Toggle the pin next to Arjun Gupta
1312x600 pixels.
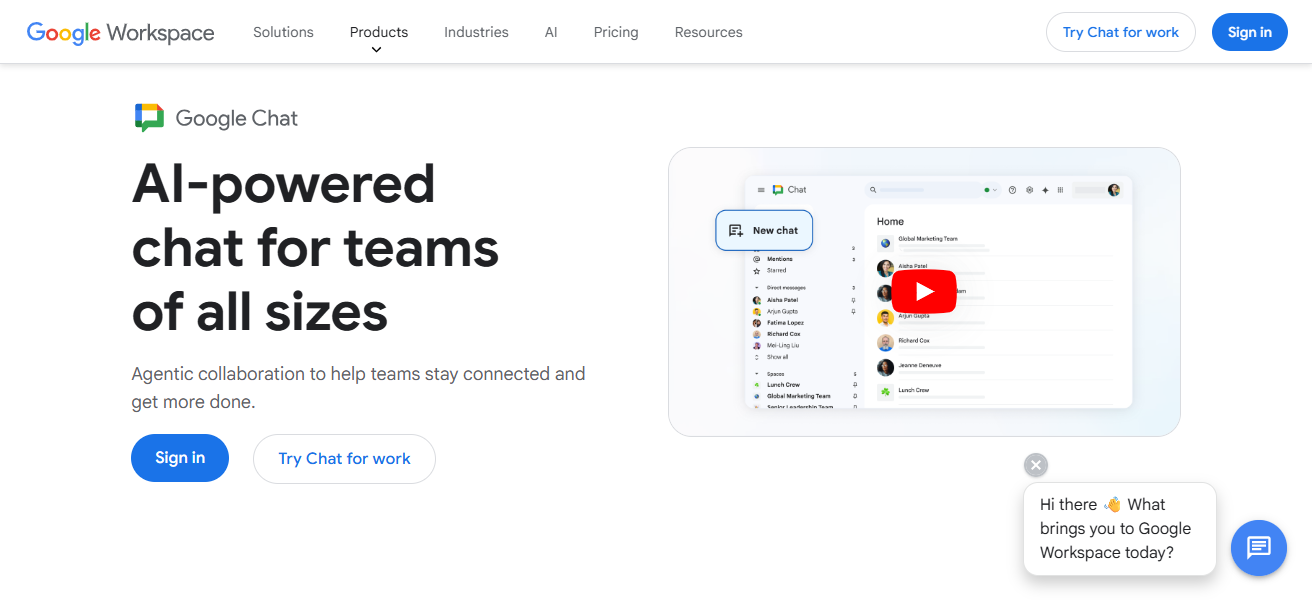click(x=853, y=311)
